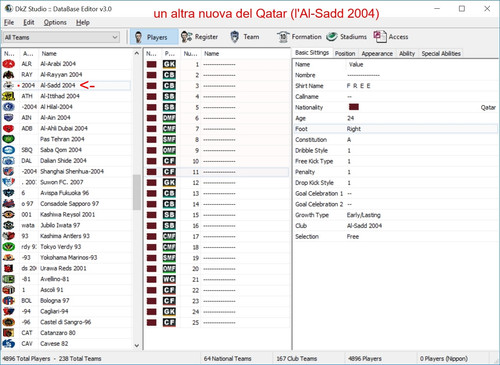Image resolution: width=500 pixels, height=365 pixels.
Task: Open the Players section icon
Action: point(139,37)
